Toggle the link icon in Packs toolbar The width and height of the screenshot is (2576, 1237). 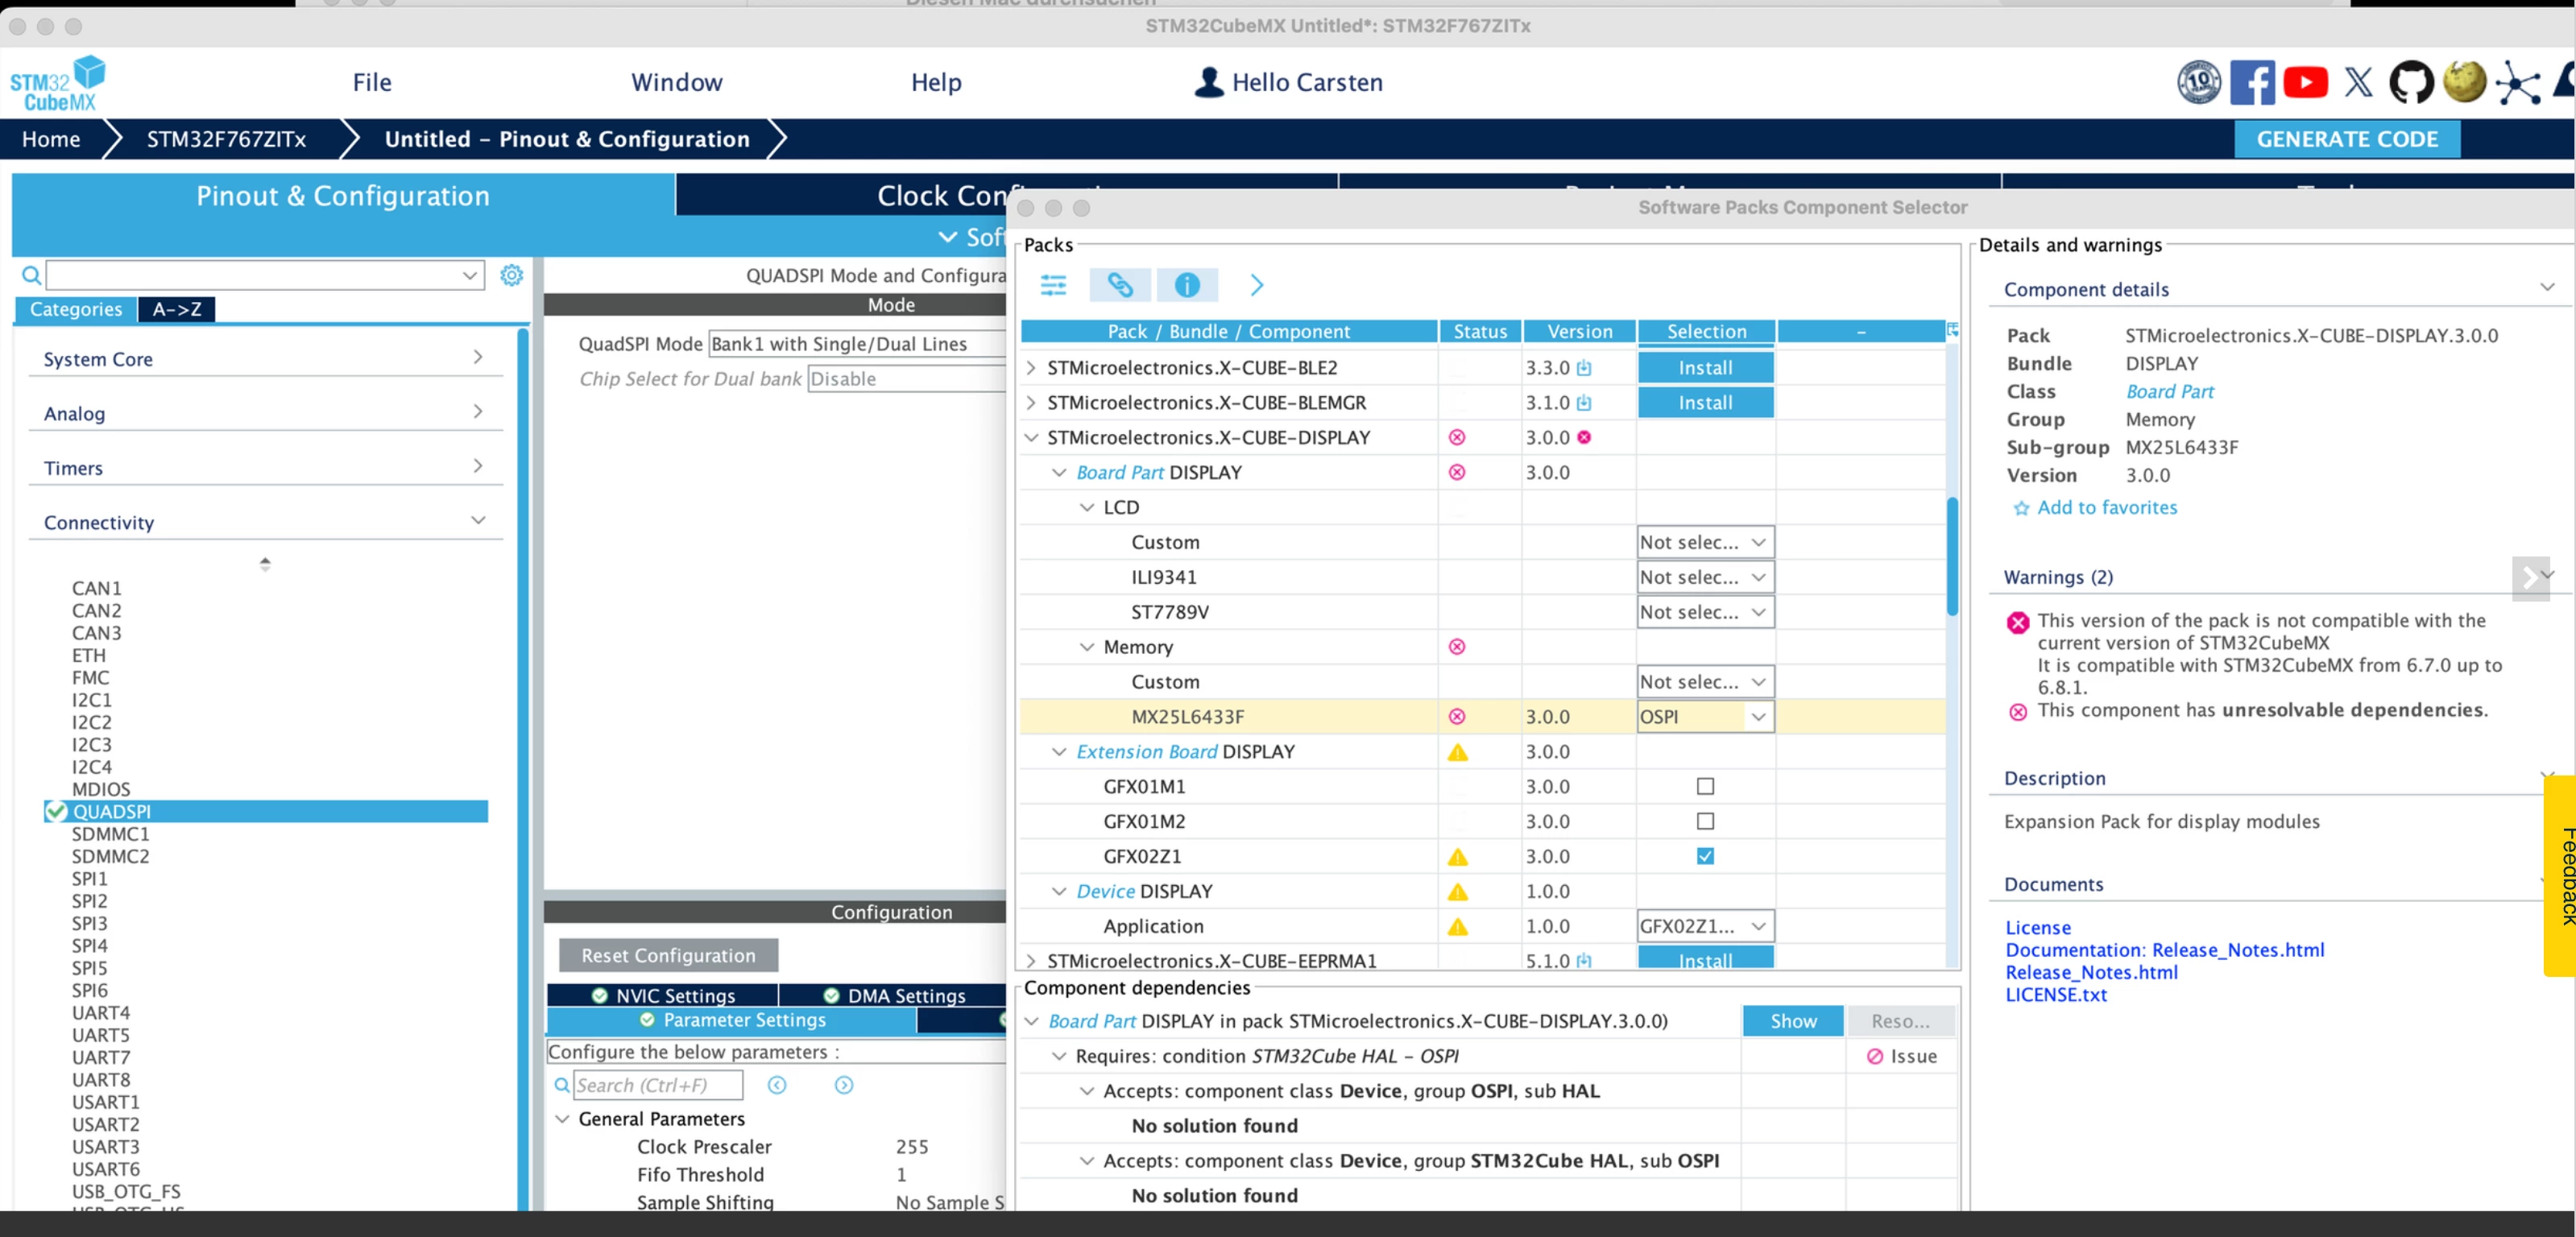pyautogui.click(x=1119, y=285)
